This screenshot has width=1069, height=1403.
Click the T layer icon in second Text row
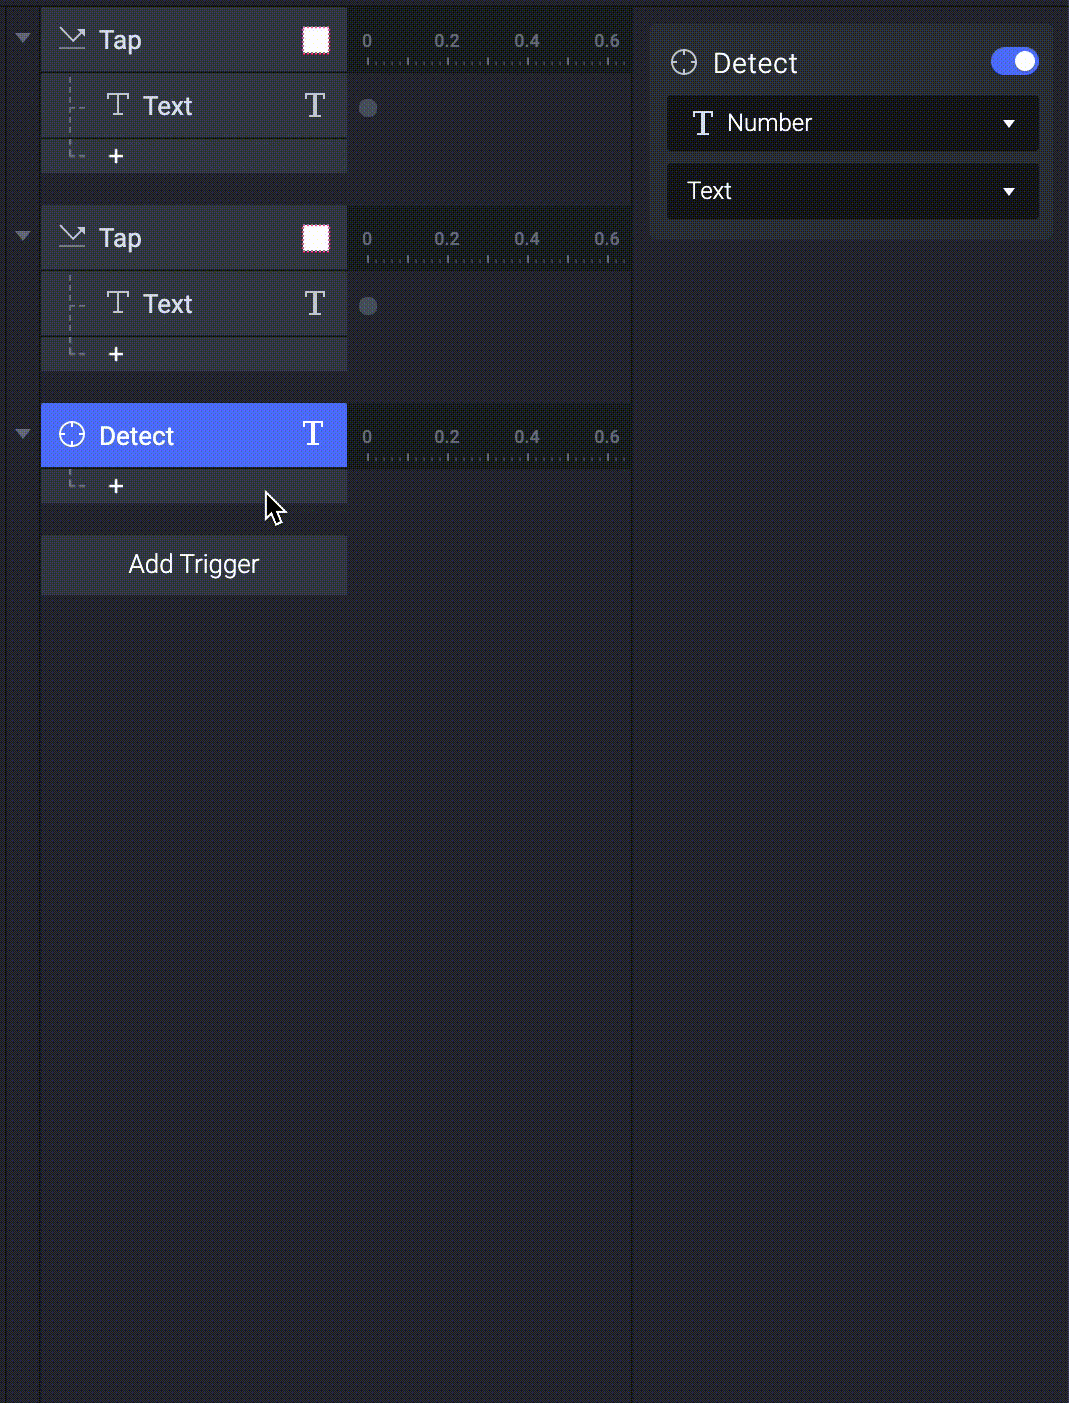(315, 303)
